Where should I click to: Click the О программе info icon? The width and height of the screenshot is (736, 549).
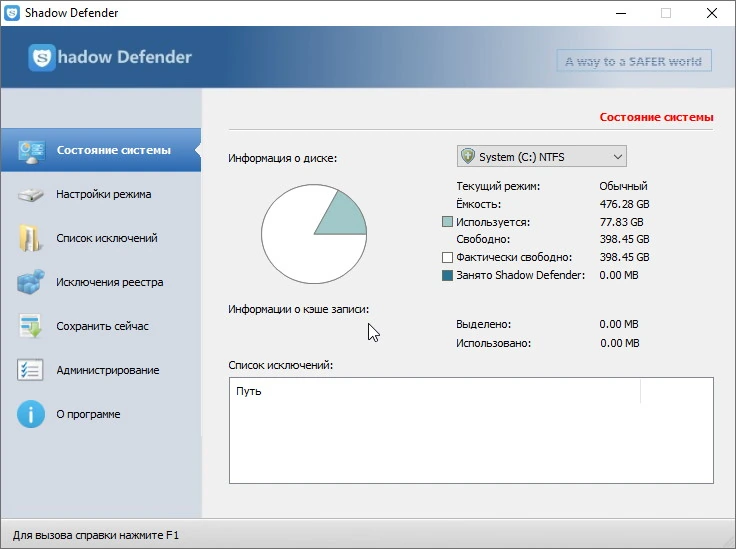pyautogui.click(x=31, y=414)
